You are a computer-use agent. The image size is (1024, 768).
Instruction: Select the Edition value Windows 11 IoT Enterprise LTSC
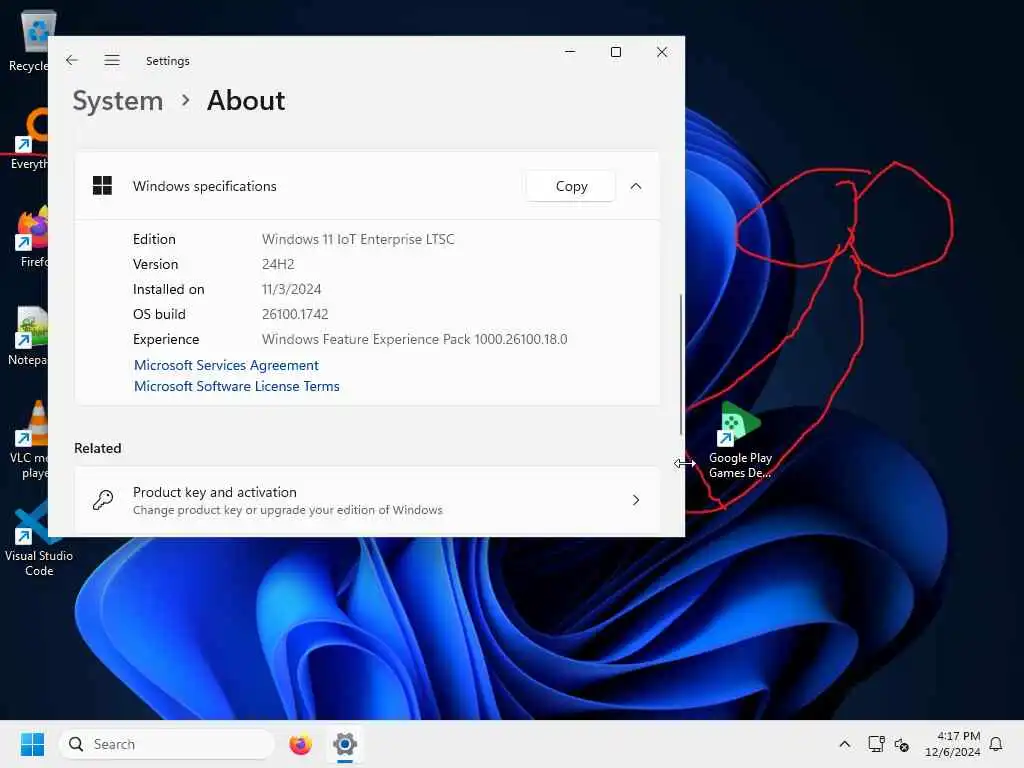point(358,239)
